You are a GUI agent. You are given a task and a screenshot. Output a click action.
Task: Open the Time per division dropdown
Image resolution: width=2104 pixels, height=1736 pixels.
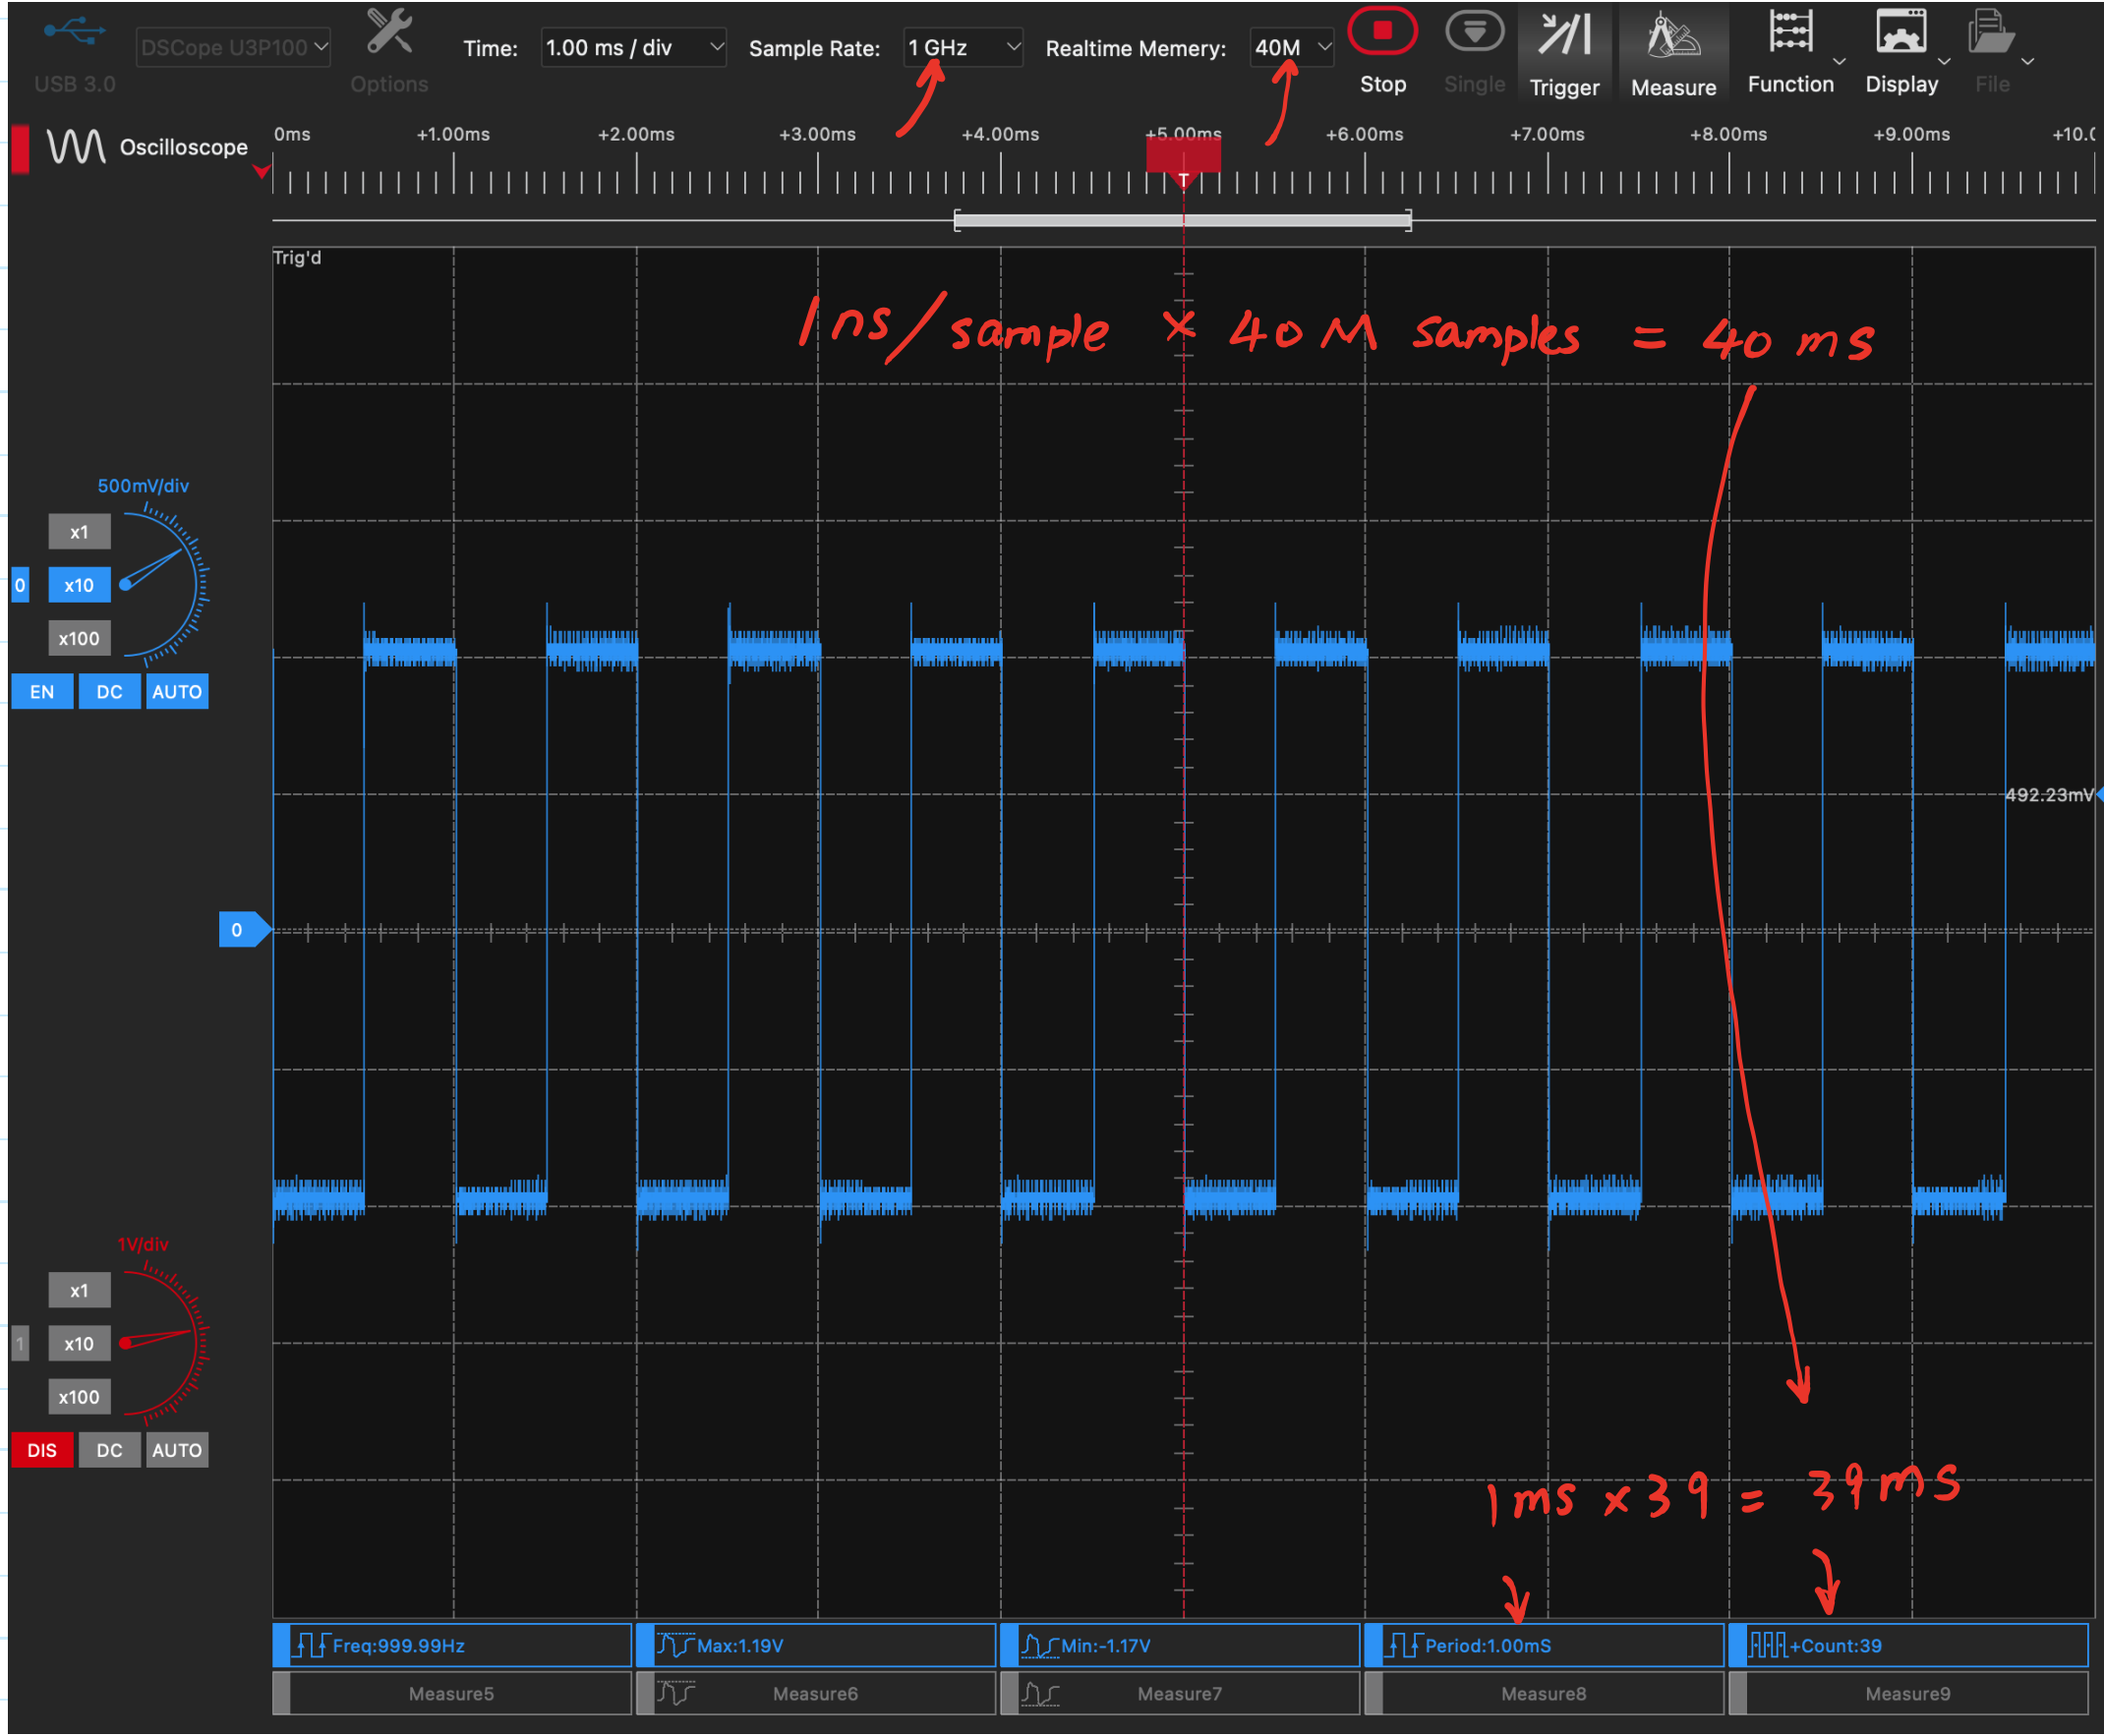[x=633, y=47]
